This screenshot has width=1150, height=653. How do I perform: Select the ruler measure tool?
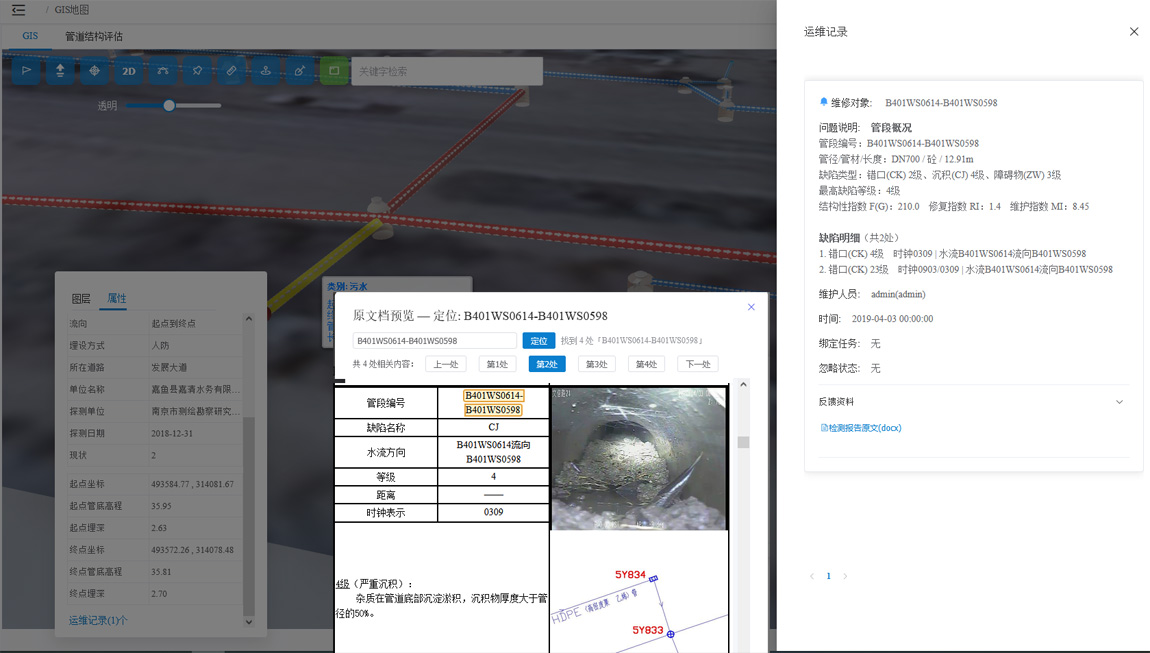click(x=231, y=71)
